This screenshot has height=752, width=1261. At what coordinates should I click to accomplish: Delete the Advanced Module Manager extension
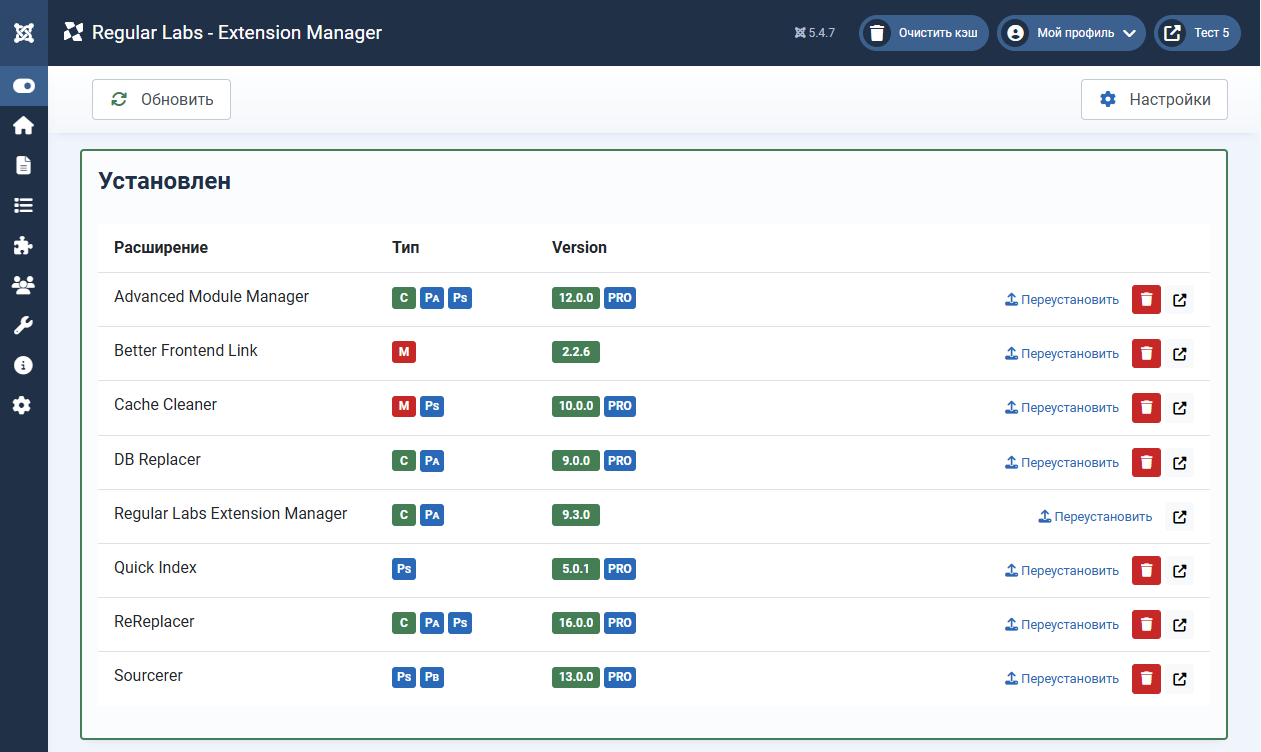coord(1146,299)
